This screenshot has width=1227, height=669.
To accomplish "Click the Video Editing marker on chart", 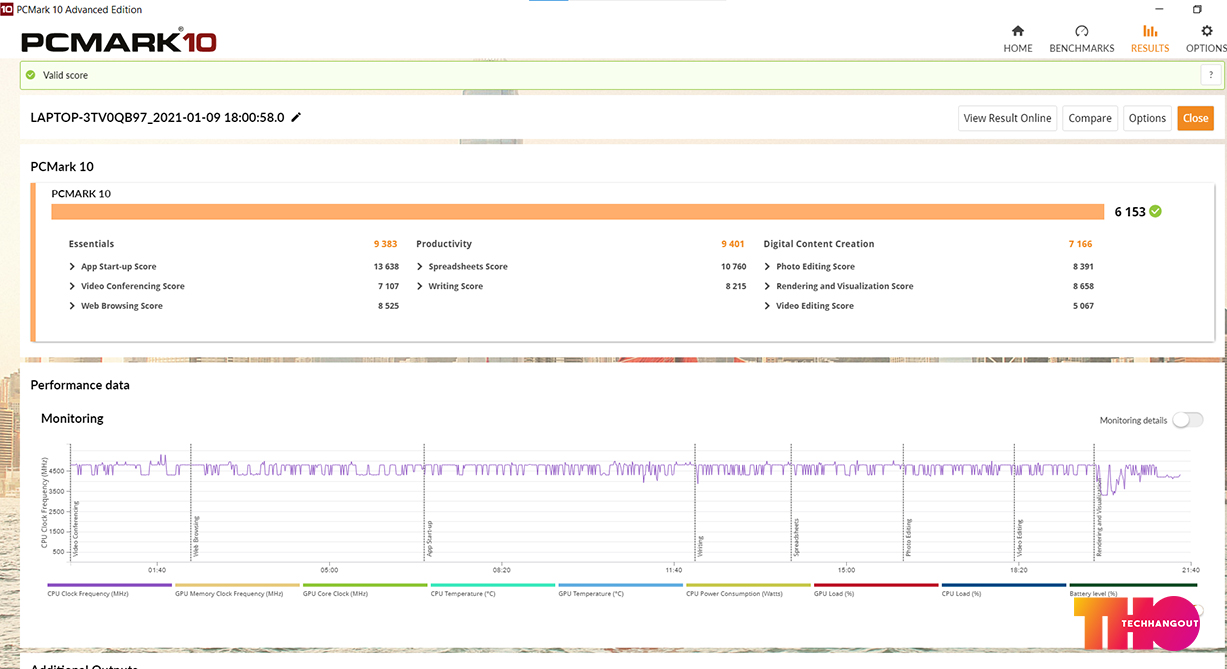I will point(1019,538).
